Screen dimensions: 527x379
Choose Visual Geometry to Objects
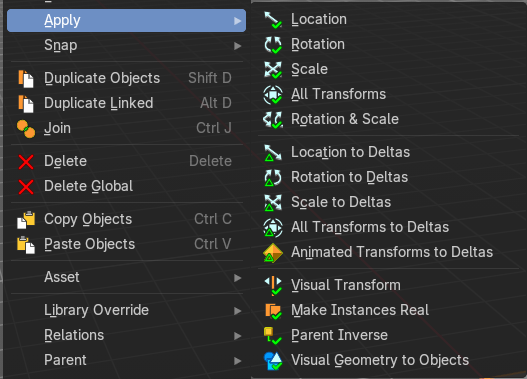[x=389, y=360]
